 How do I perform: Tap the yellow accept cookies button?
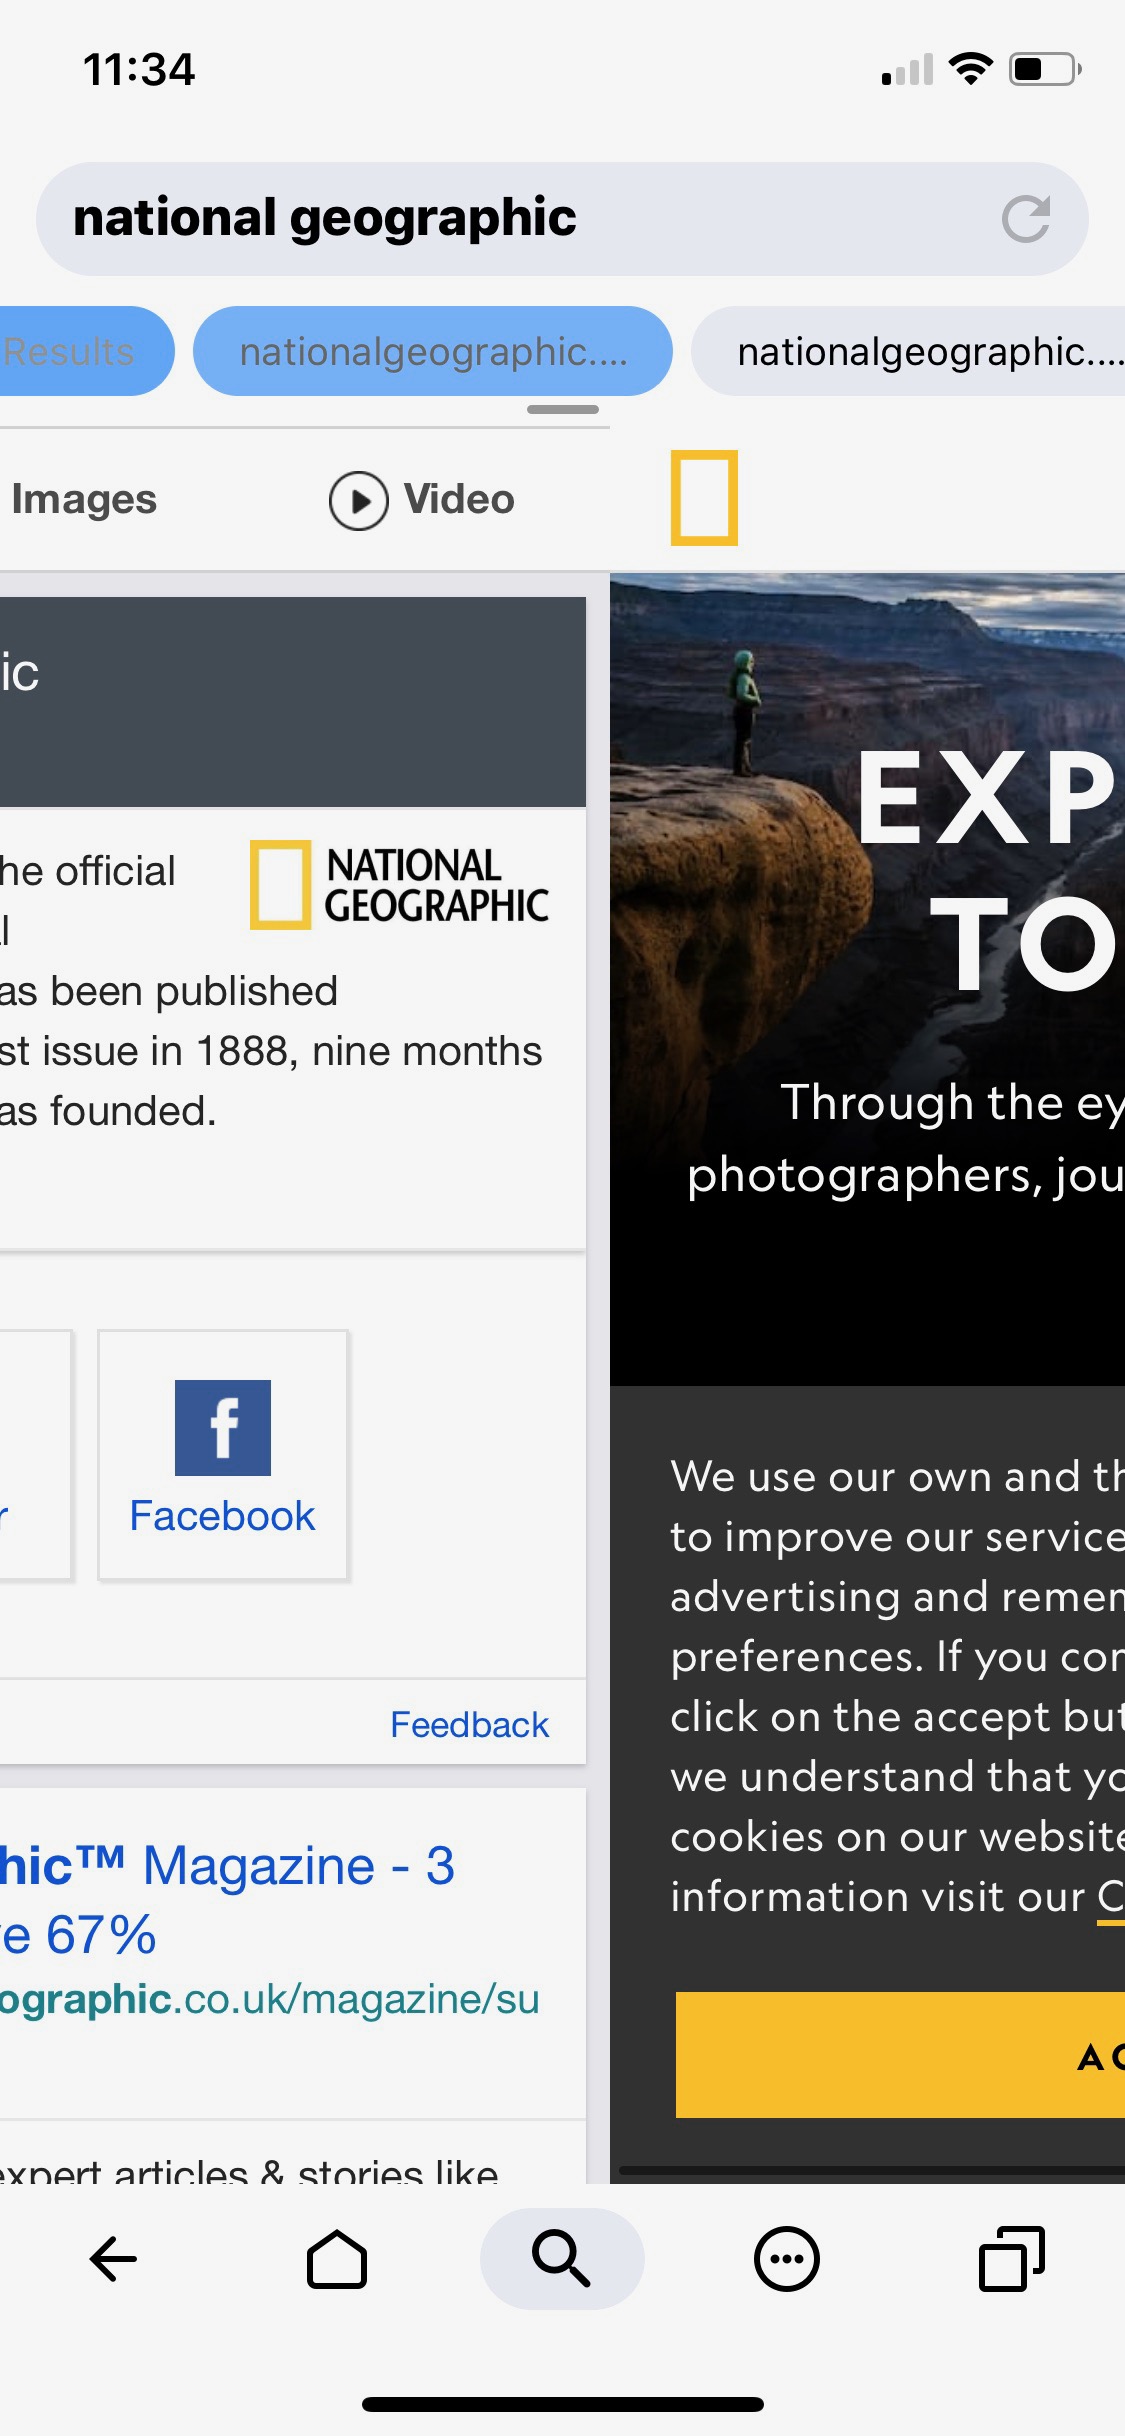900,2055
